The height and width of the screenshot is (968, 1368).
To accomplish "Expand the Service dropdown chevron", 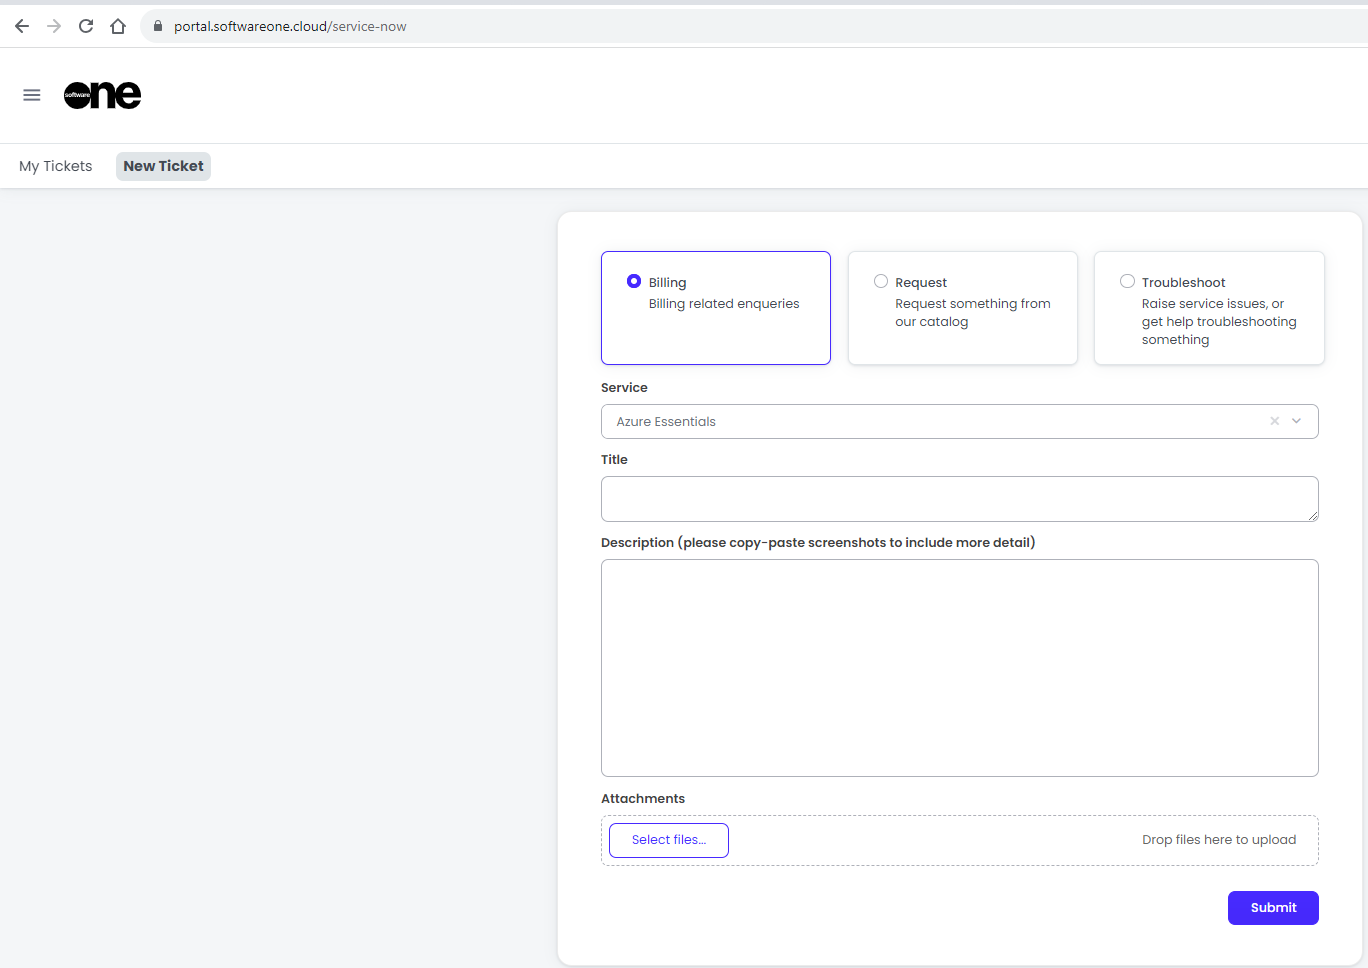I will pos(1297,421).
